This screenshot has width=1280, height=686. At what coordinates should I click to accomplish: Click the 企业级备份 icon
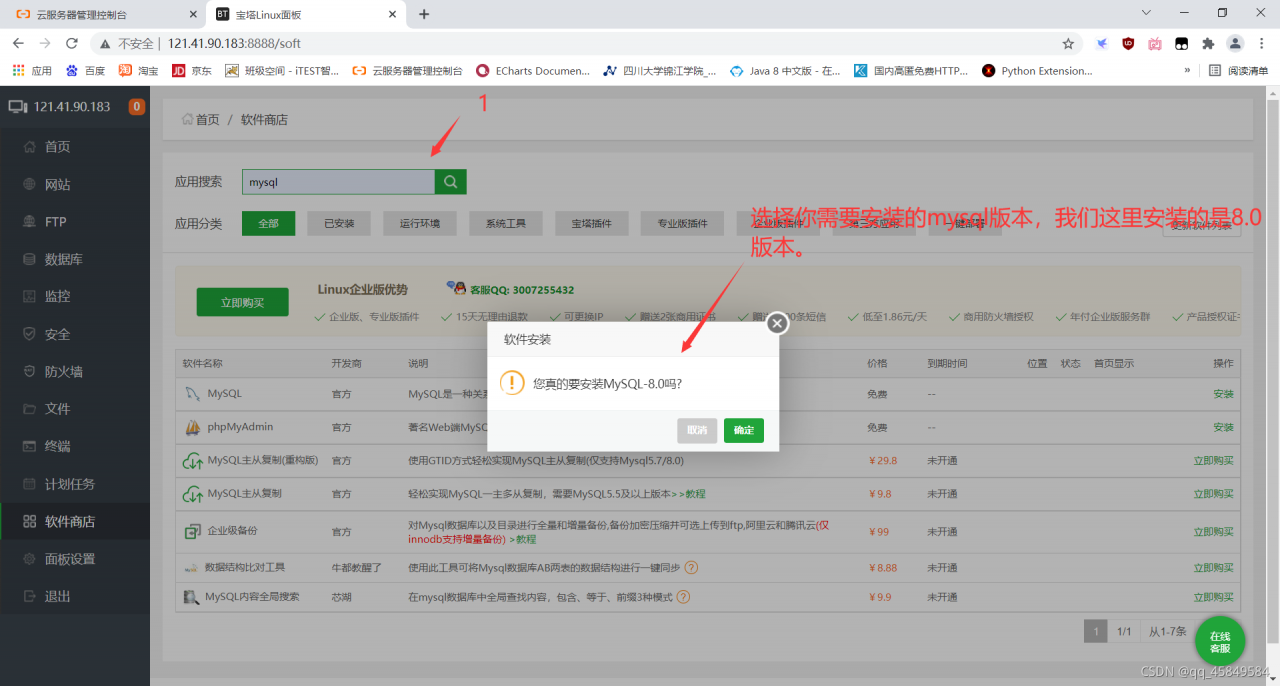[192, 531]
